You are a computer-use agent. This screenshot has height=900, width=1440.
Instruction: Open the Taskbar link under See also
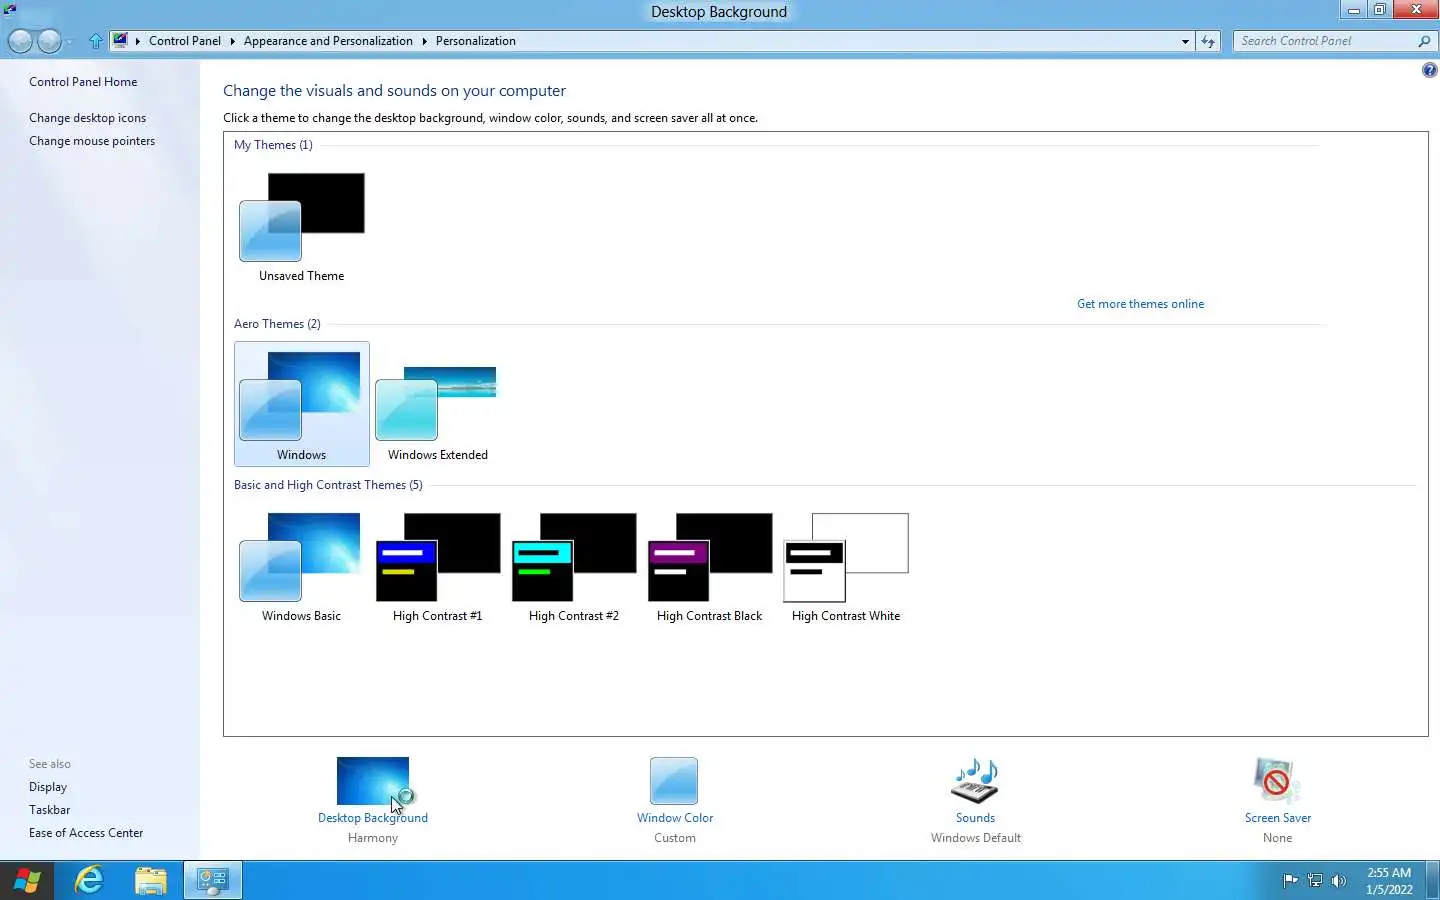pos(49,810)
